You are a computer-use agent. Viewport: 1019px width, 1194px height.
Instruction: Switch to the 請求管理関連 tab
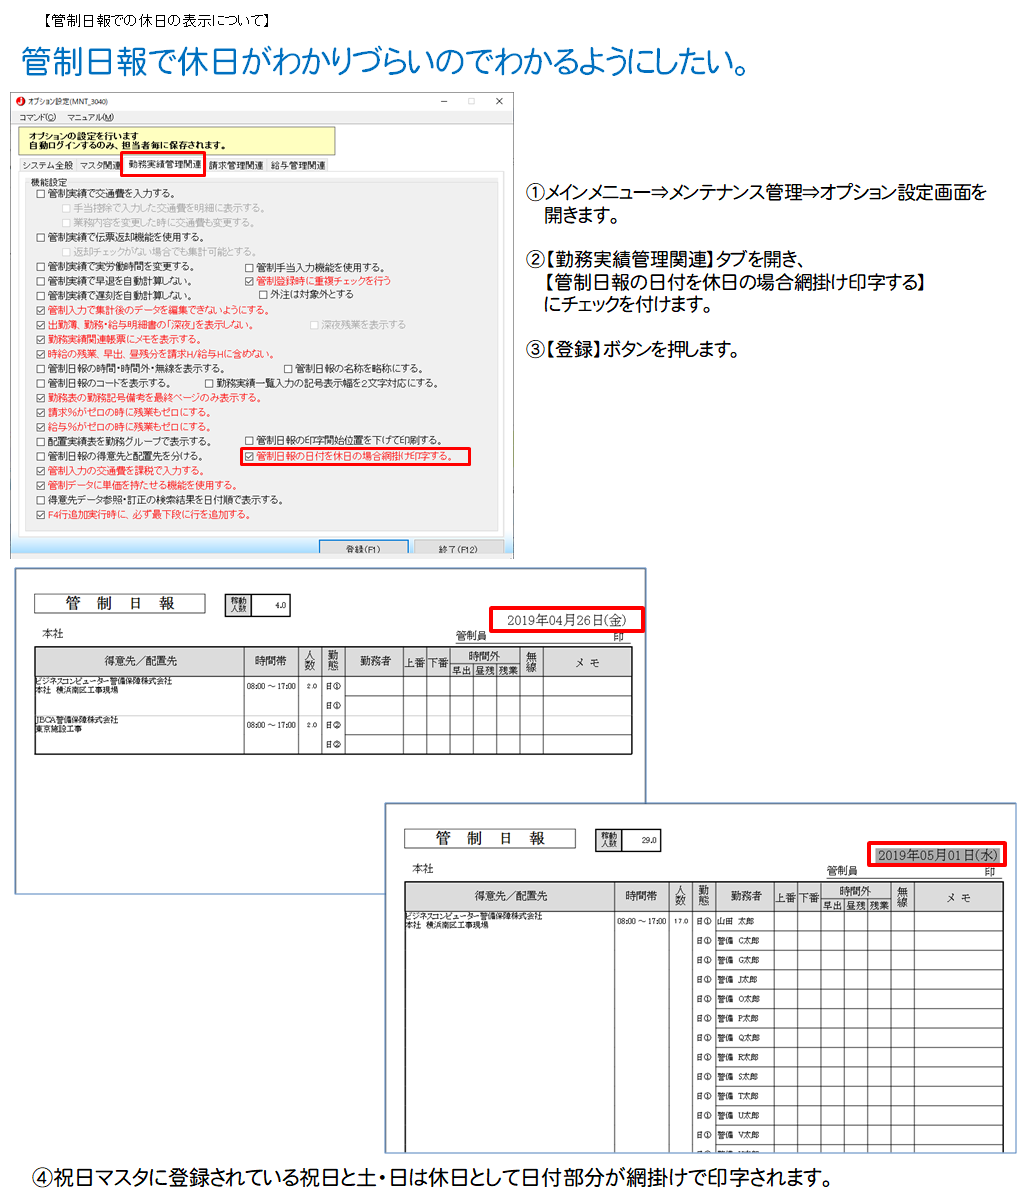[x=236, y=165]
